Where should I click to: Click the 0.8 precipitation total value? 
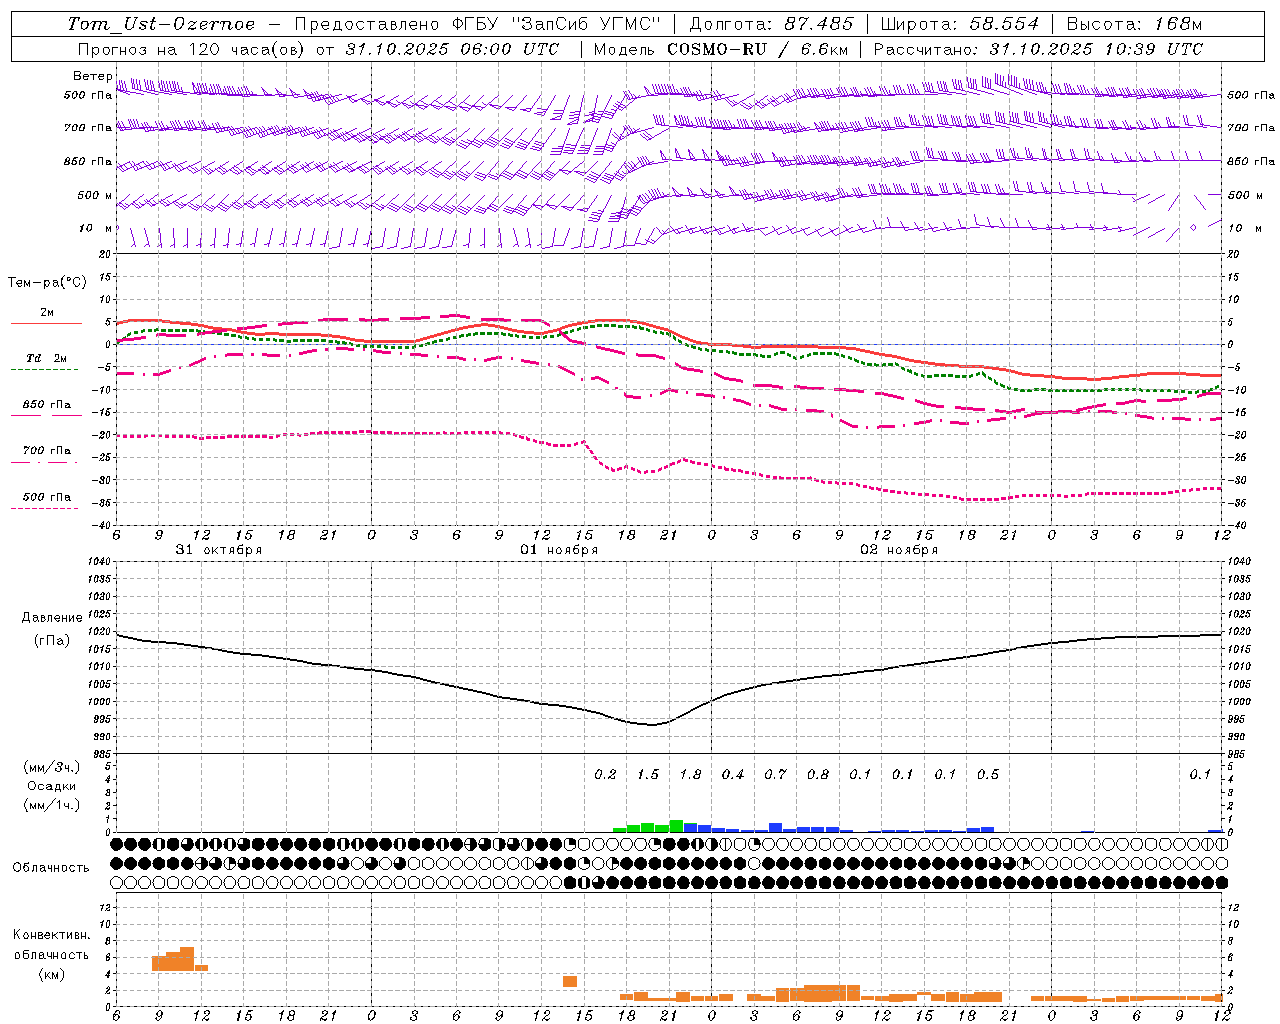point(818,775)
